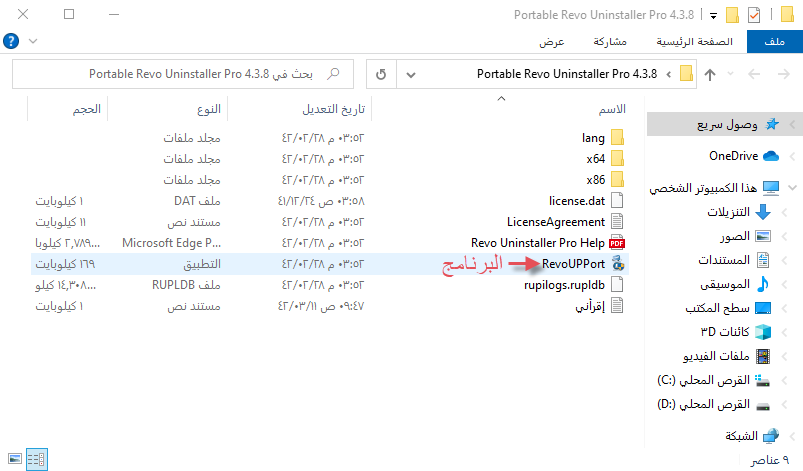Image resolution: width=803 pixels, height=471 pixels.
Task: Expand التنزيلات tree node
Action: [784, 212]
